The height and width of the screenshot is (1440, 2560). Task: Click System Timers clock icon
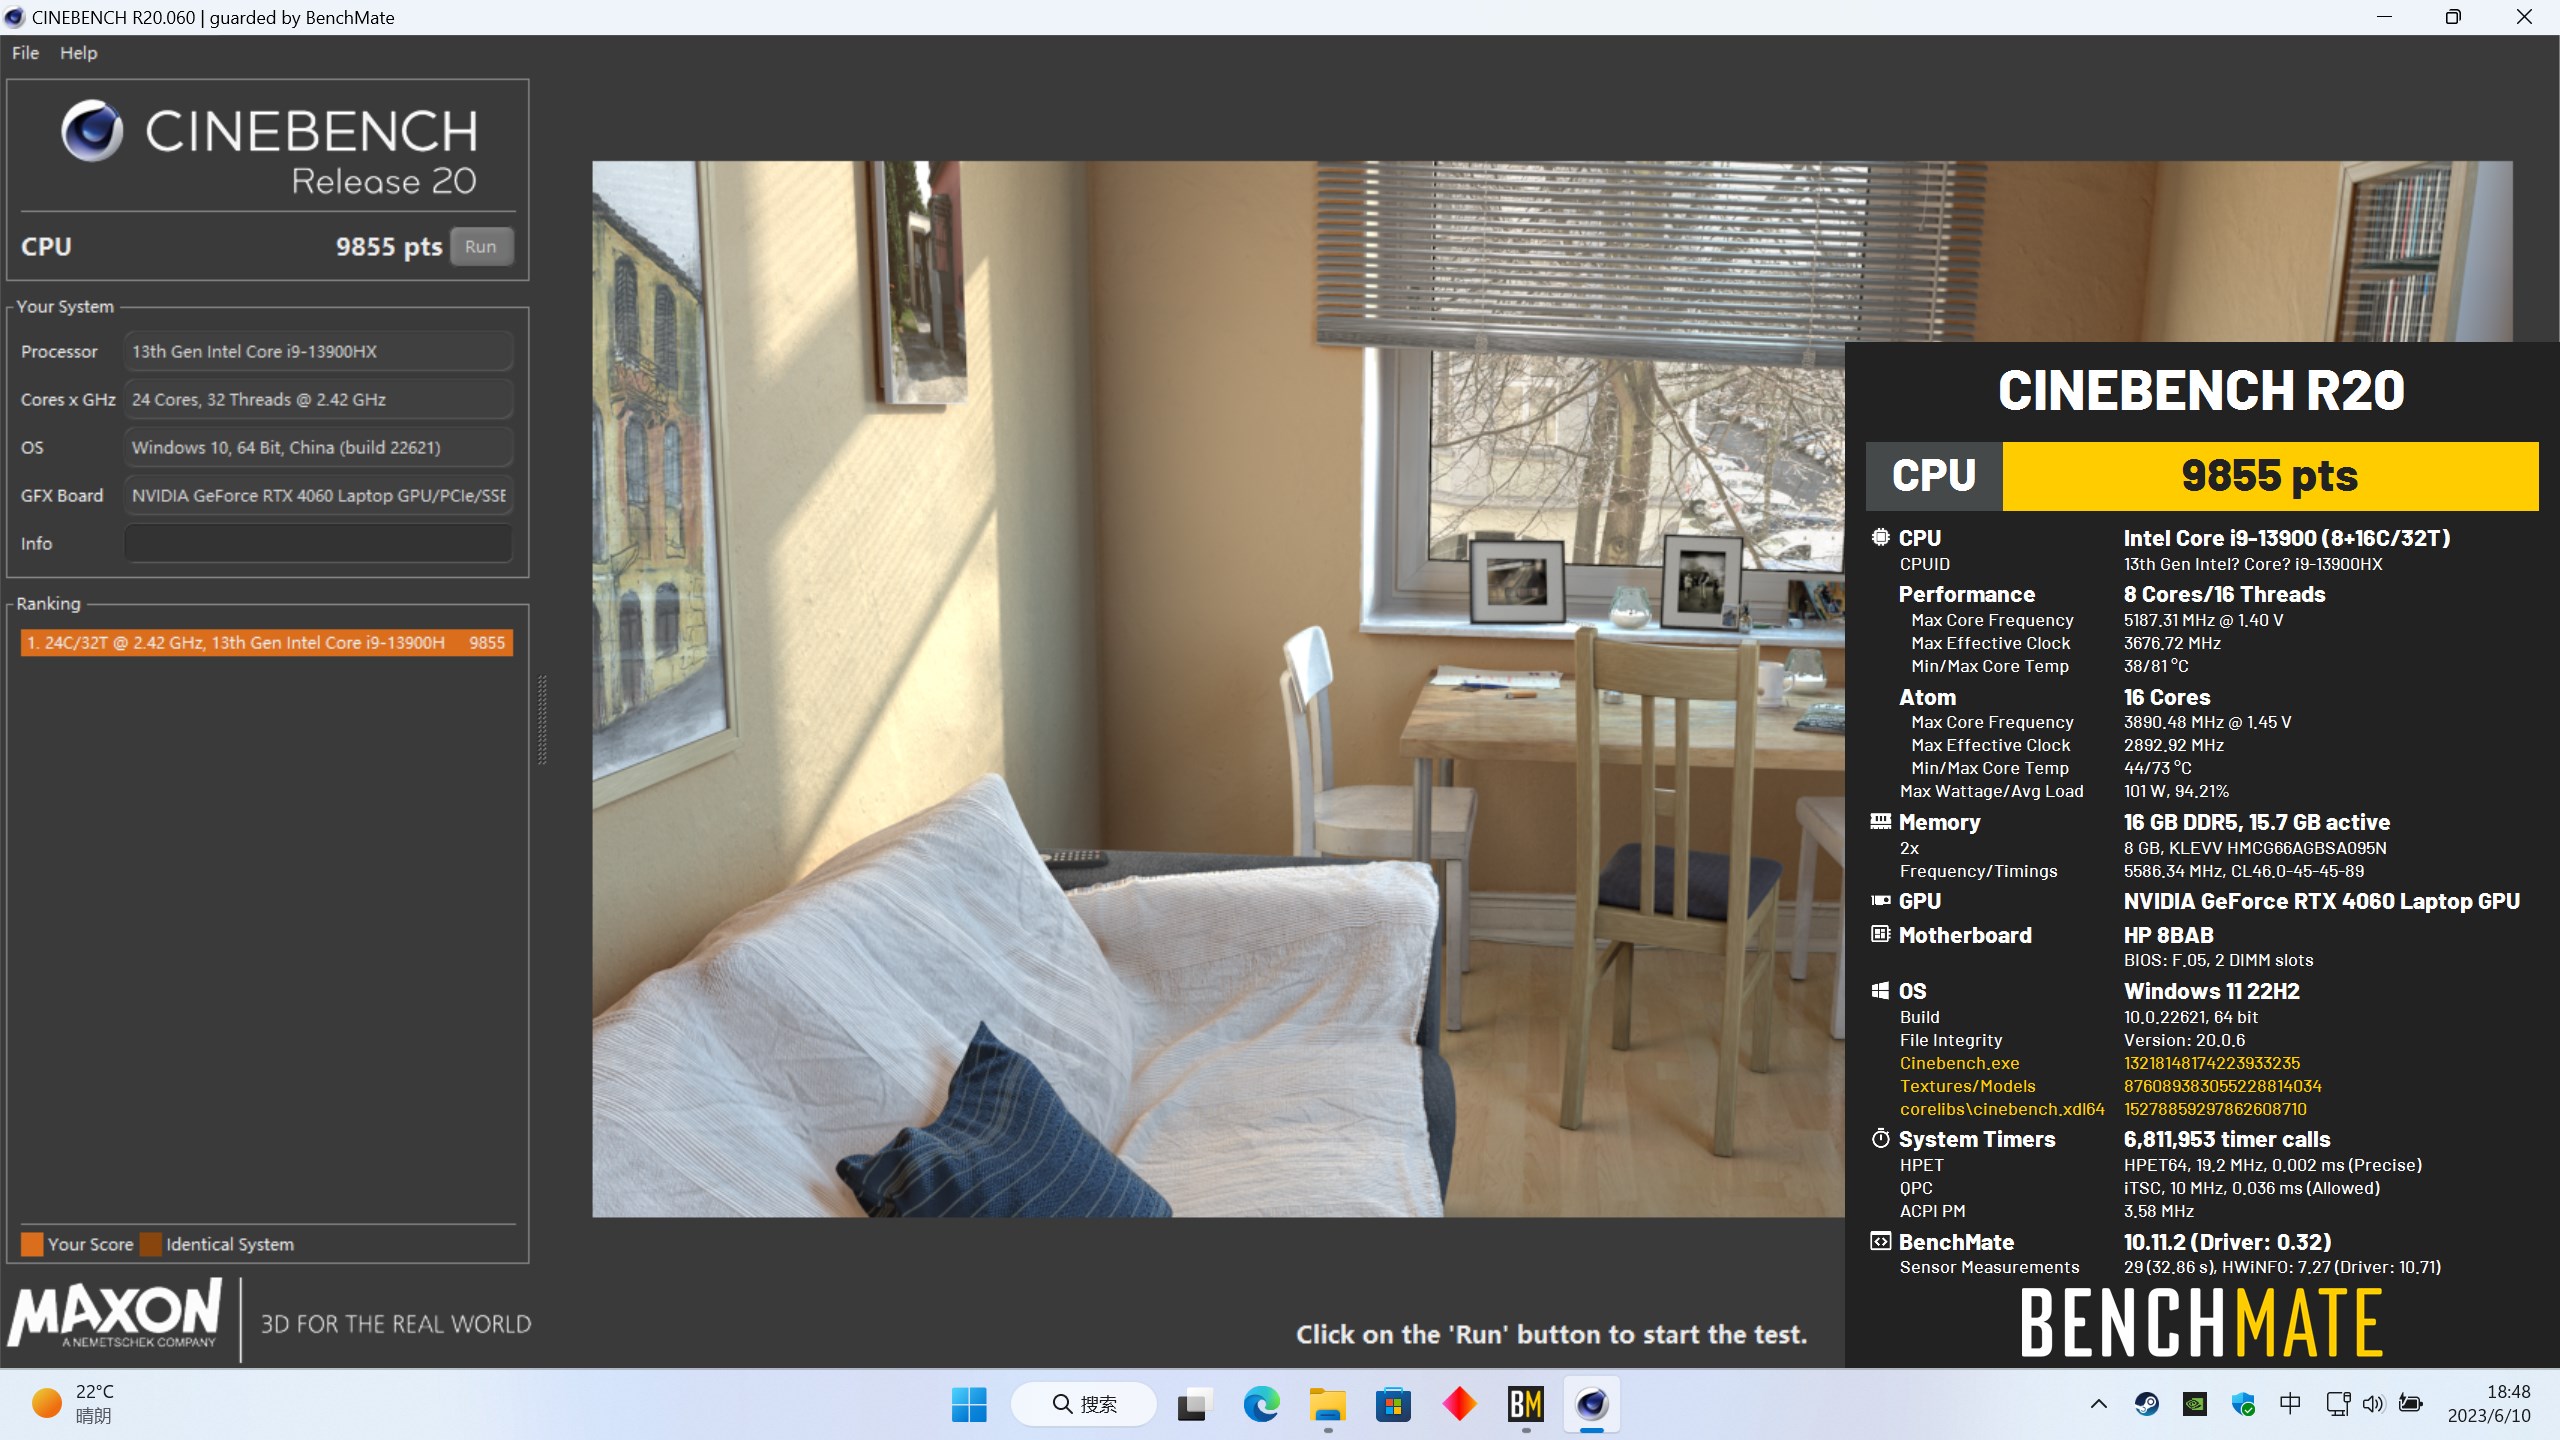(x=1880, y=1138)
